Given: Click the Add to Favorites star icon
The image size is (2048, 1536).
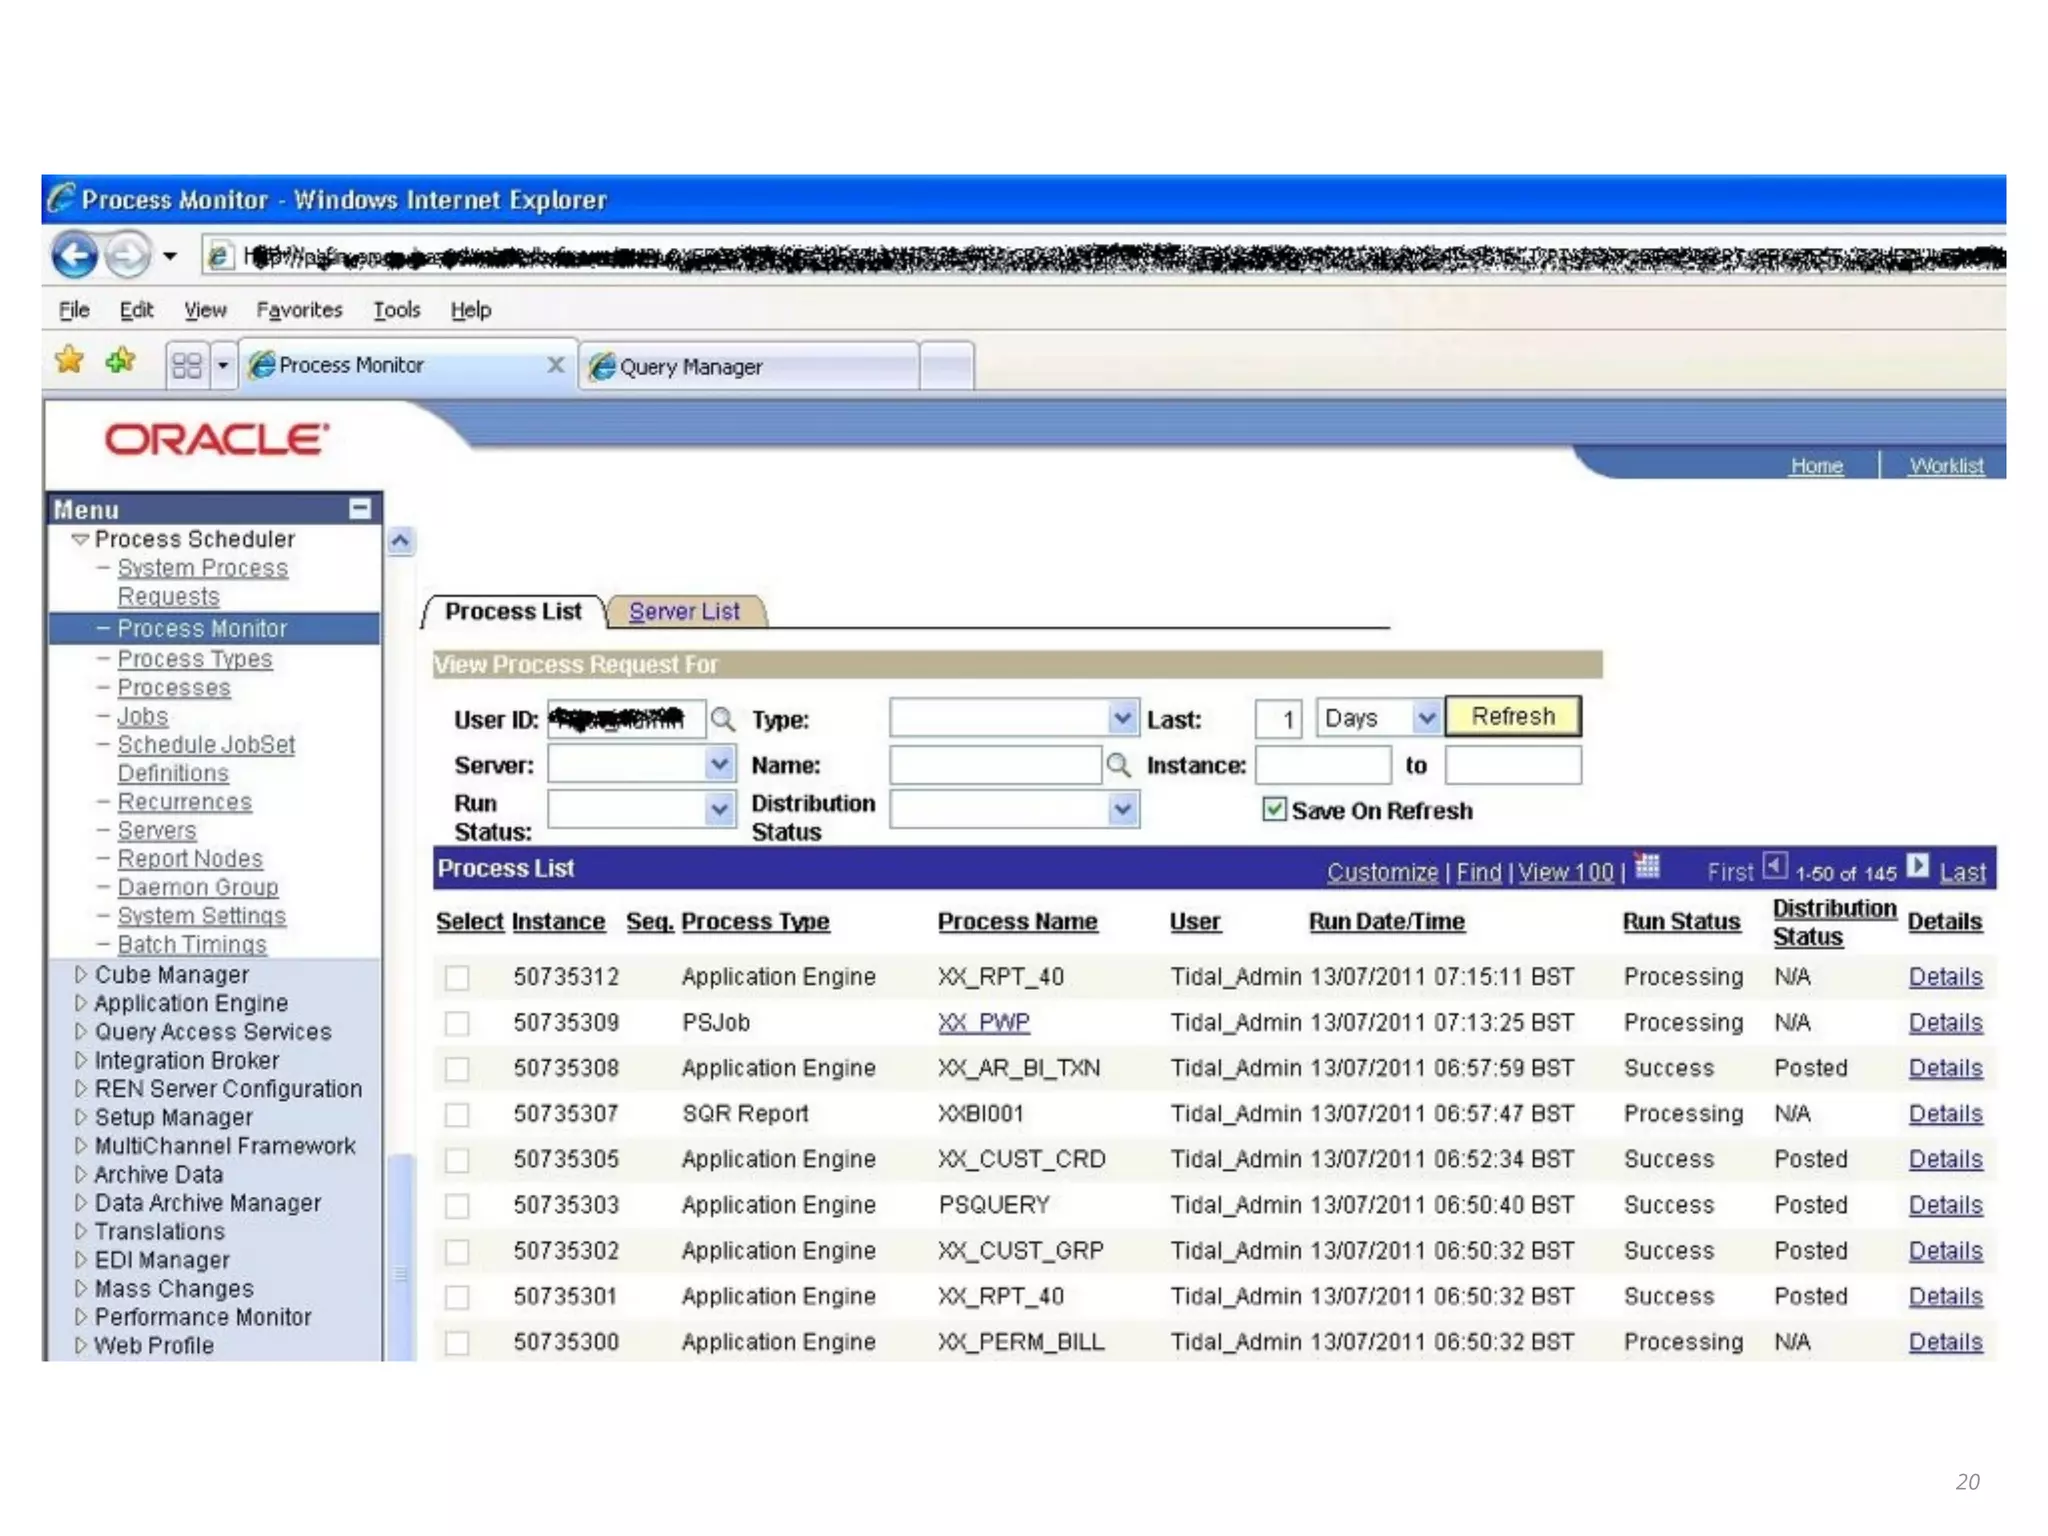Looking at the screenshot, I should click(120, 360).
